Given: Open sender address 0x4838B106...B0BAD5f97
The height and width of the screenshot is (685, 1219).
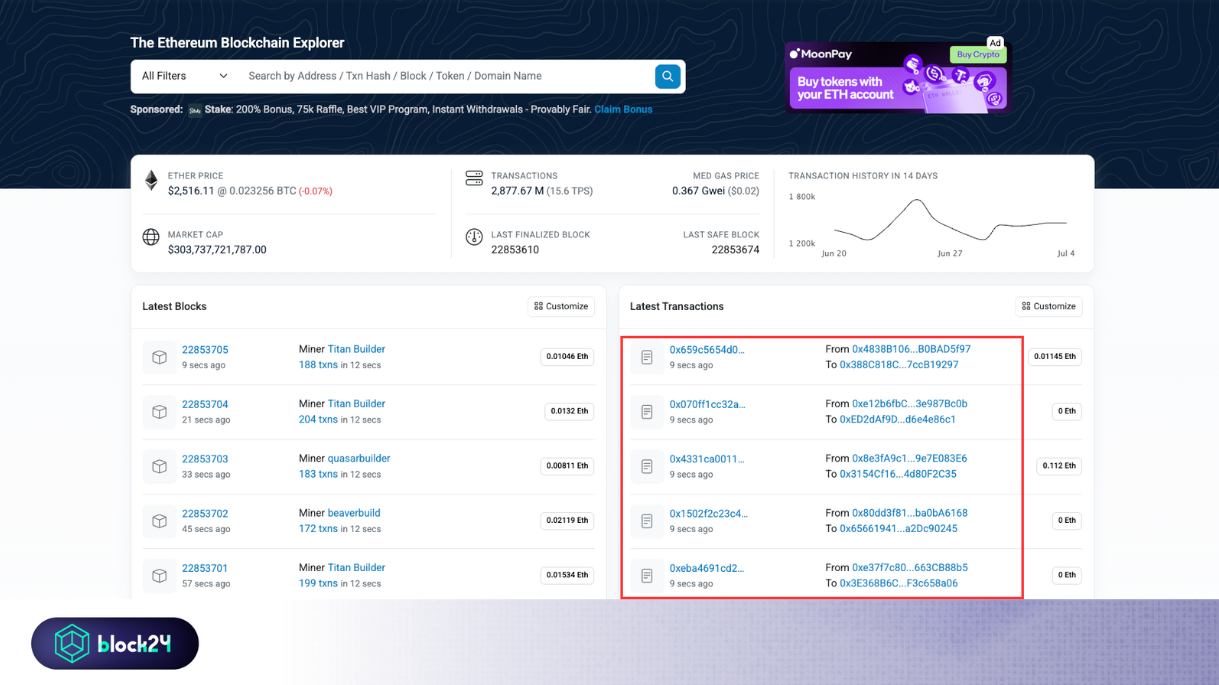Looking at the screenshot, I should (x=911, y=349).
